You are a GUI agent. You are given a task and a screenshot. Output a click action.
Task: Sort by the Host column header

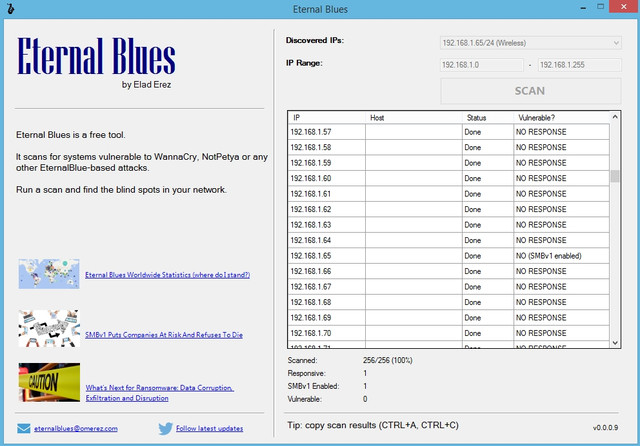tap(413, 118)
